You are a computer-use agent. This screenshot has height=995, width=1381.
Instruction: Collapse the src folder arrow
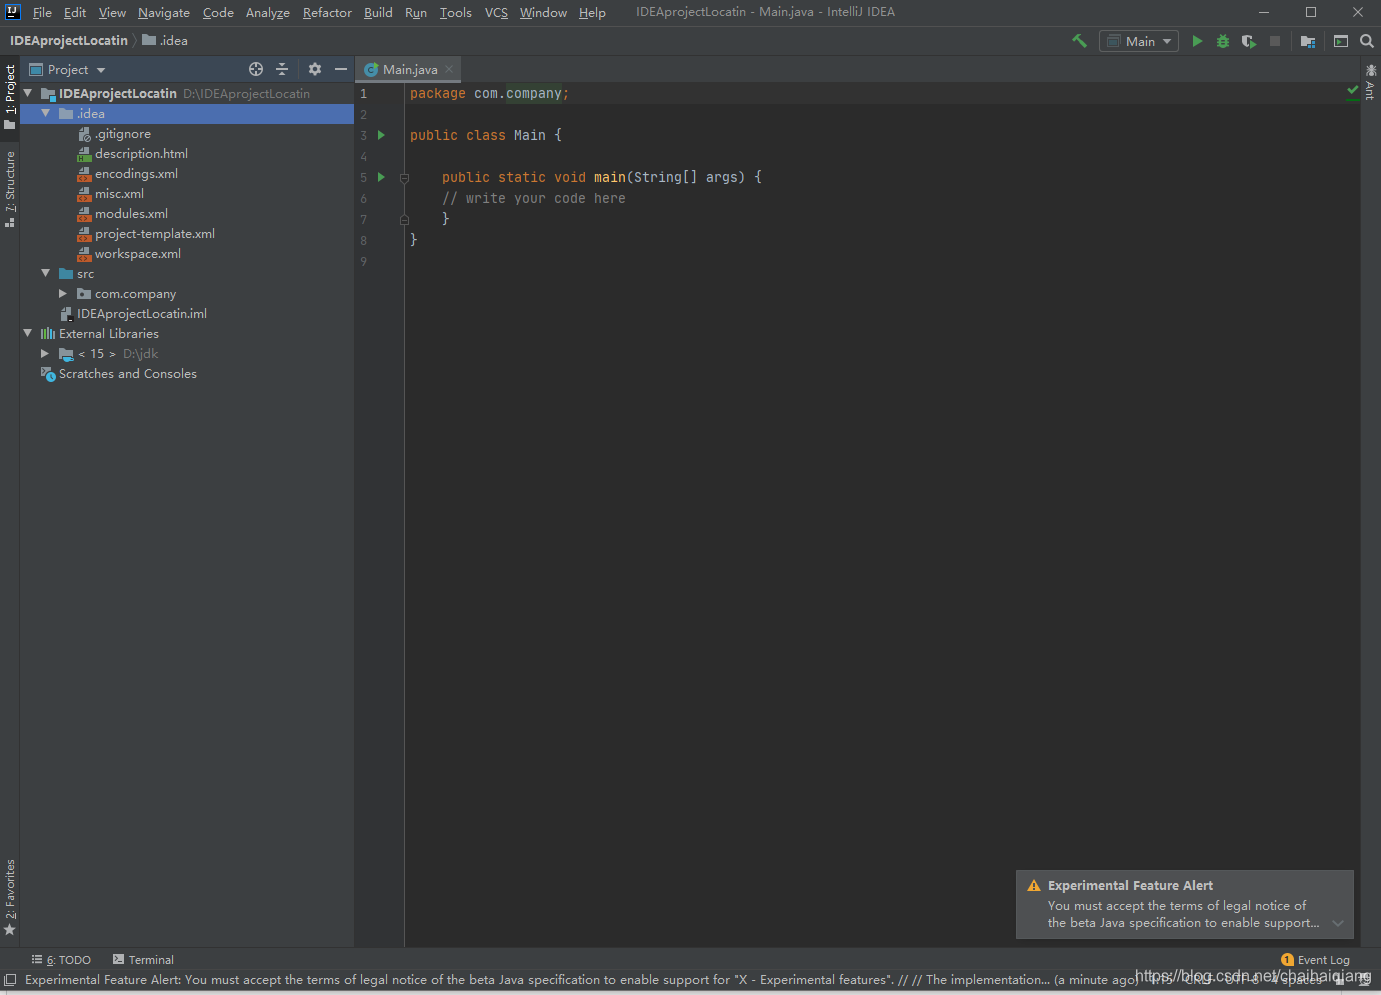click(x=46, y=273)
